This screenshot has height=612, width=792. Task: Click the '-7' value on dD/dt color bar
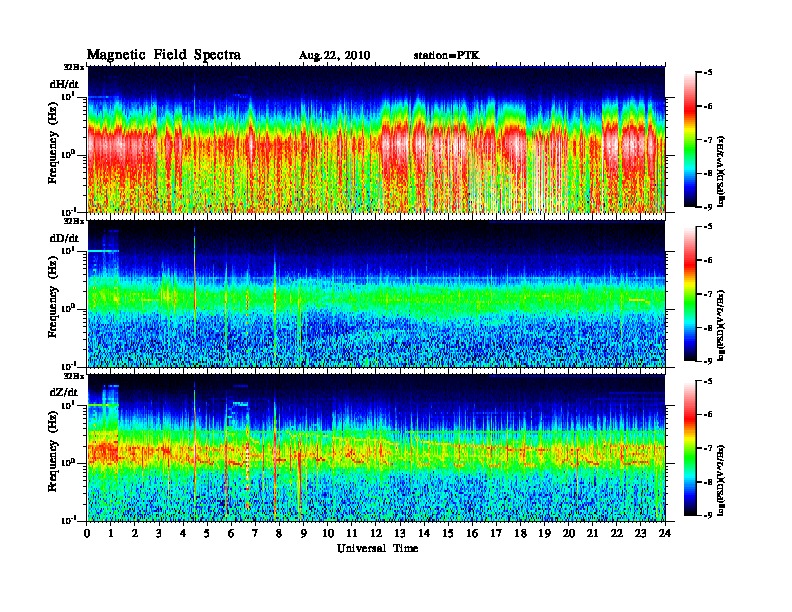[x=708, y=294]
